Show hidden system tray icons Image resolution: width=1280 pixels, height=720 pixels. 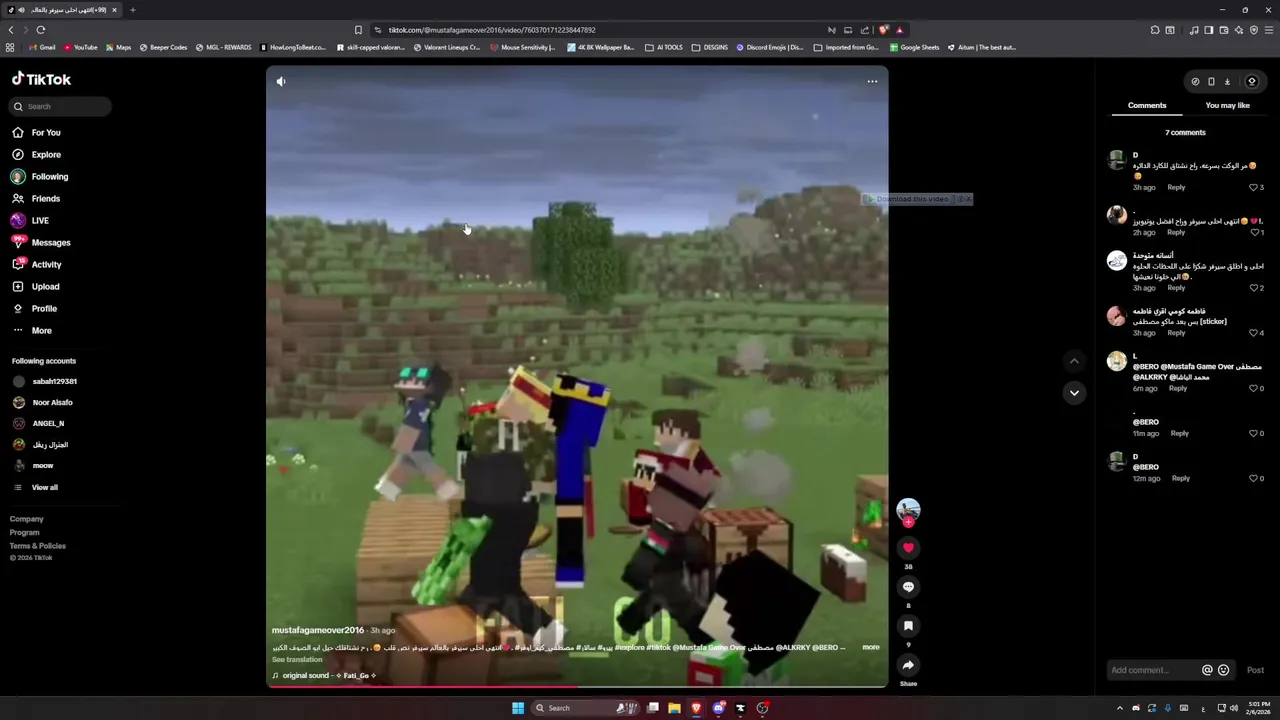pyautogui.click(x=1119, y=708)
